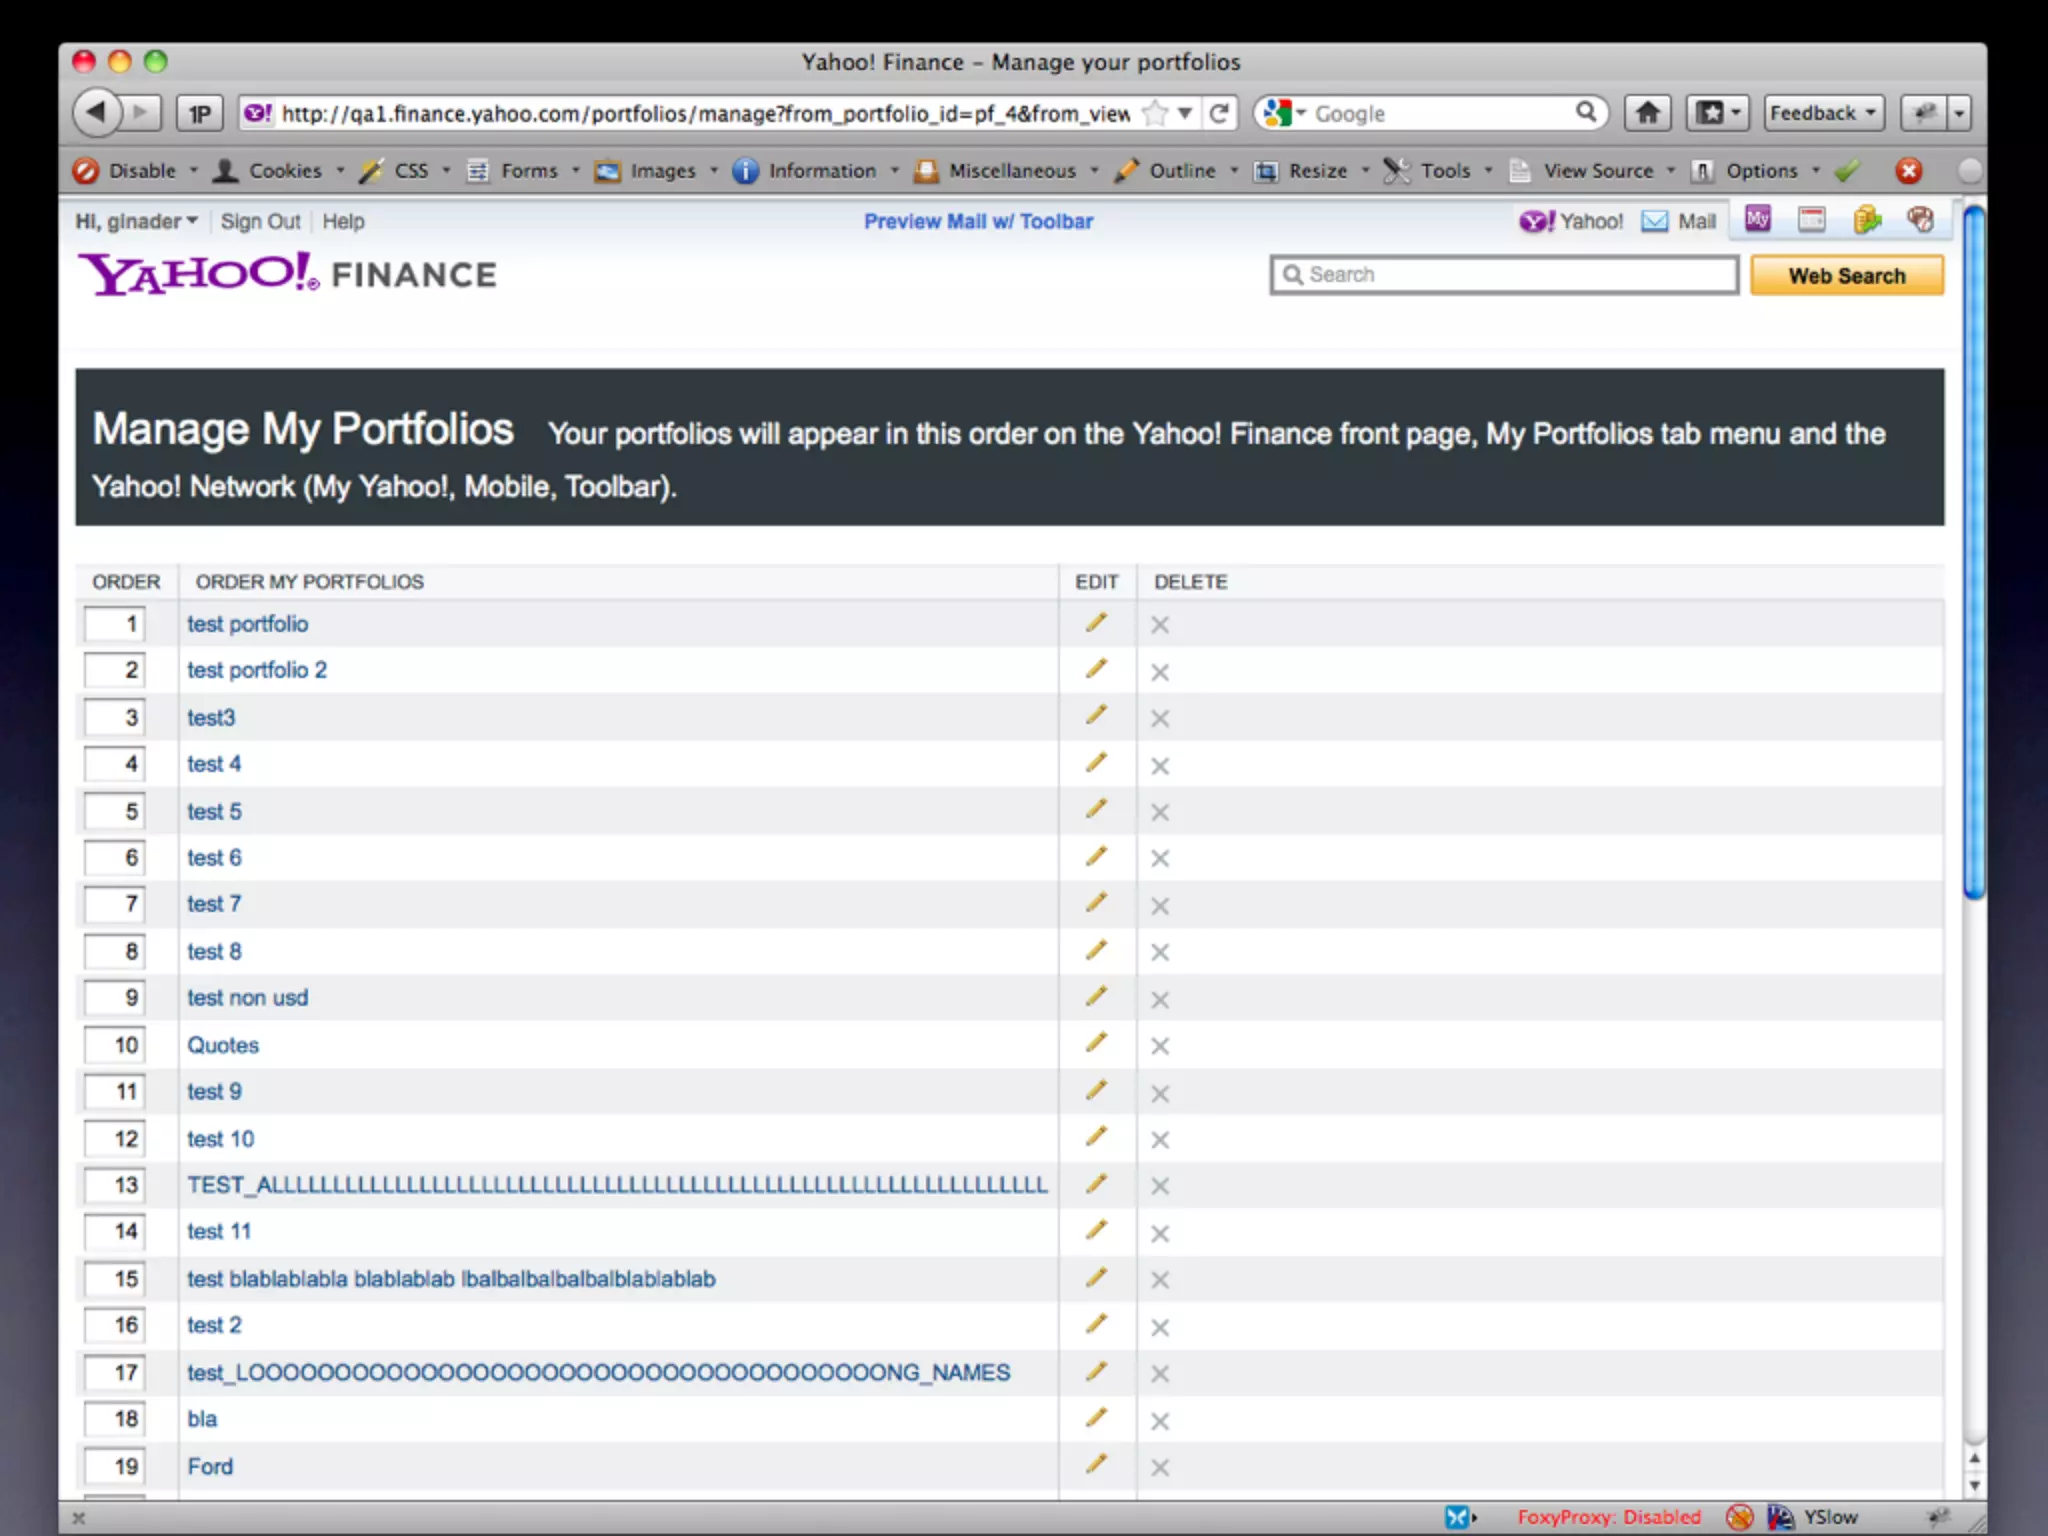This screenshot has width=2048, height=1536.
Task: Open the Yahoo Mail envelope icon
Action: point(1655,221)
